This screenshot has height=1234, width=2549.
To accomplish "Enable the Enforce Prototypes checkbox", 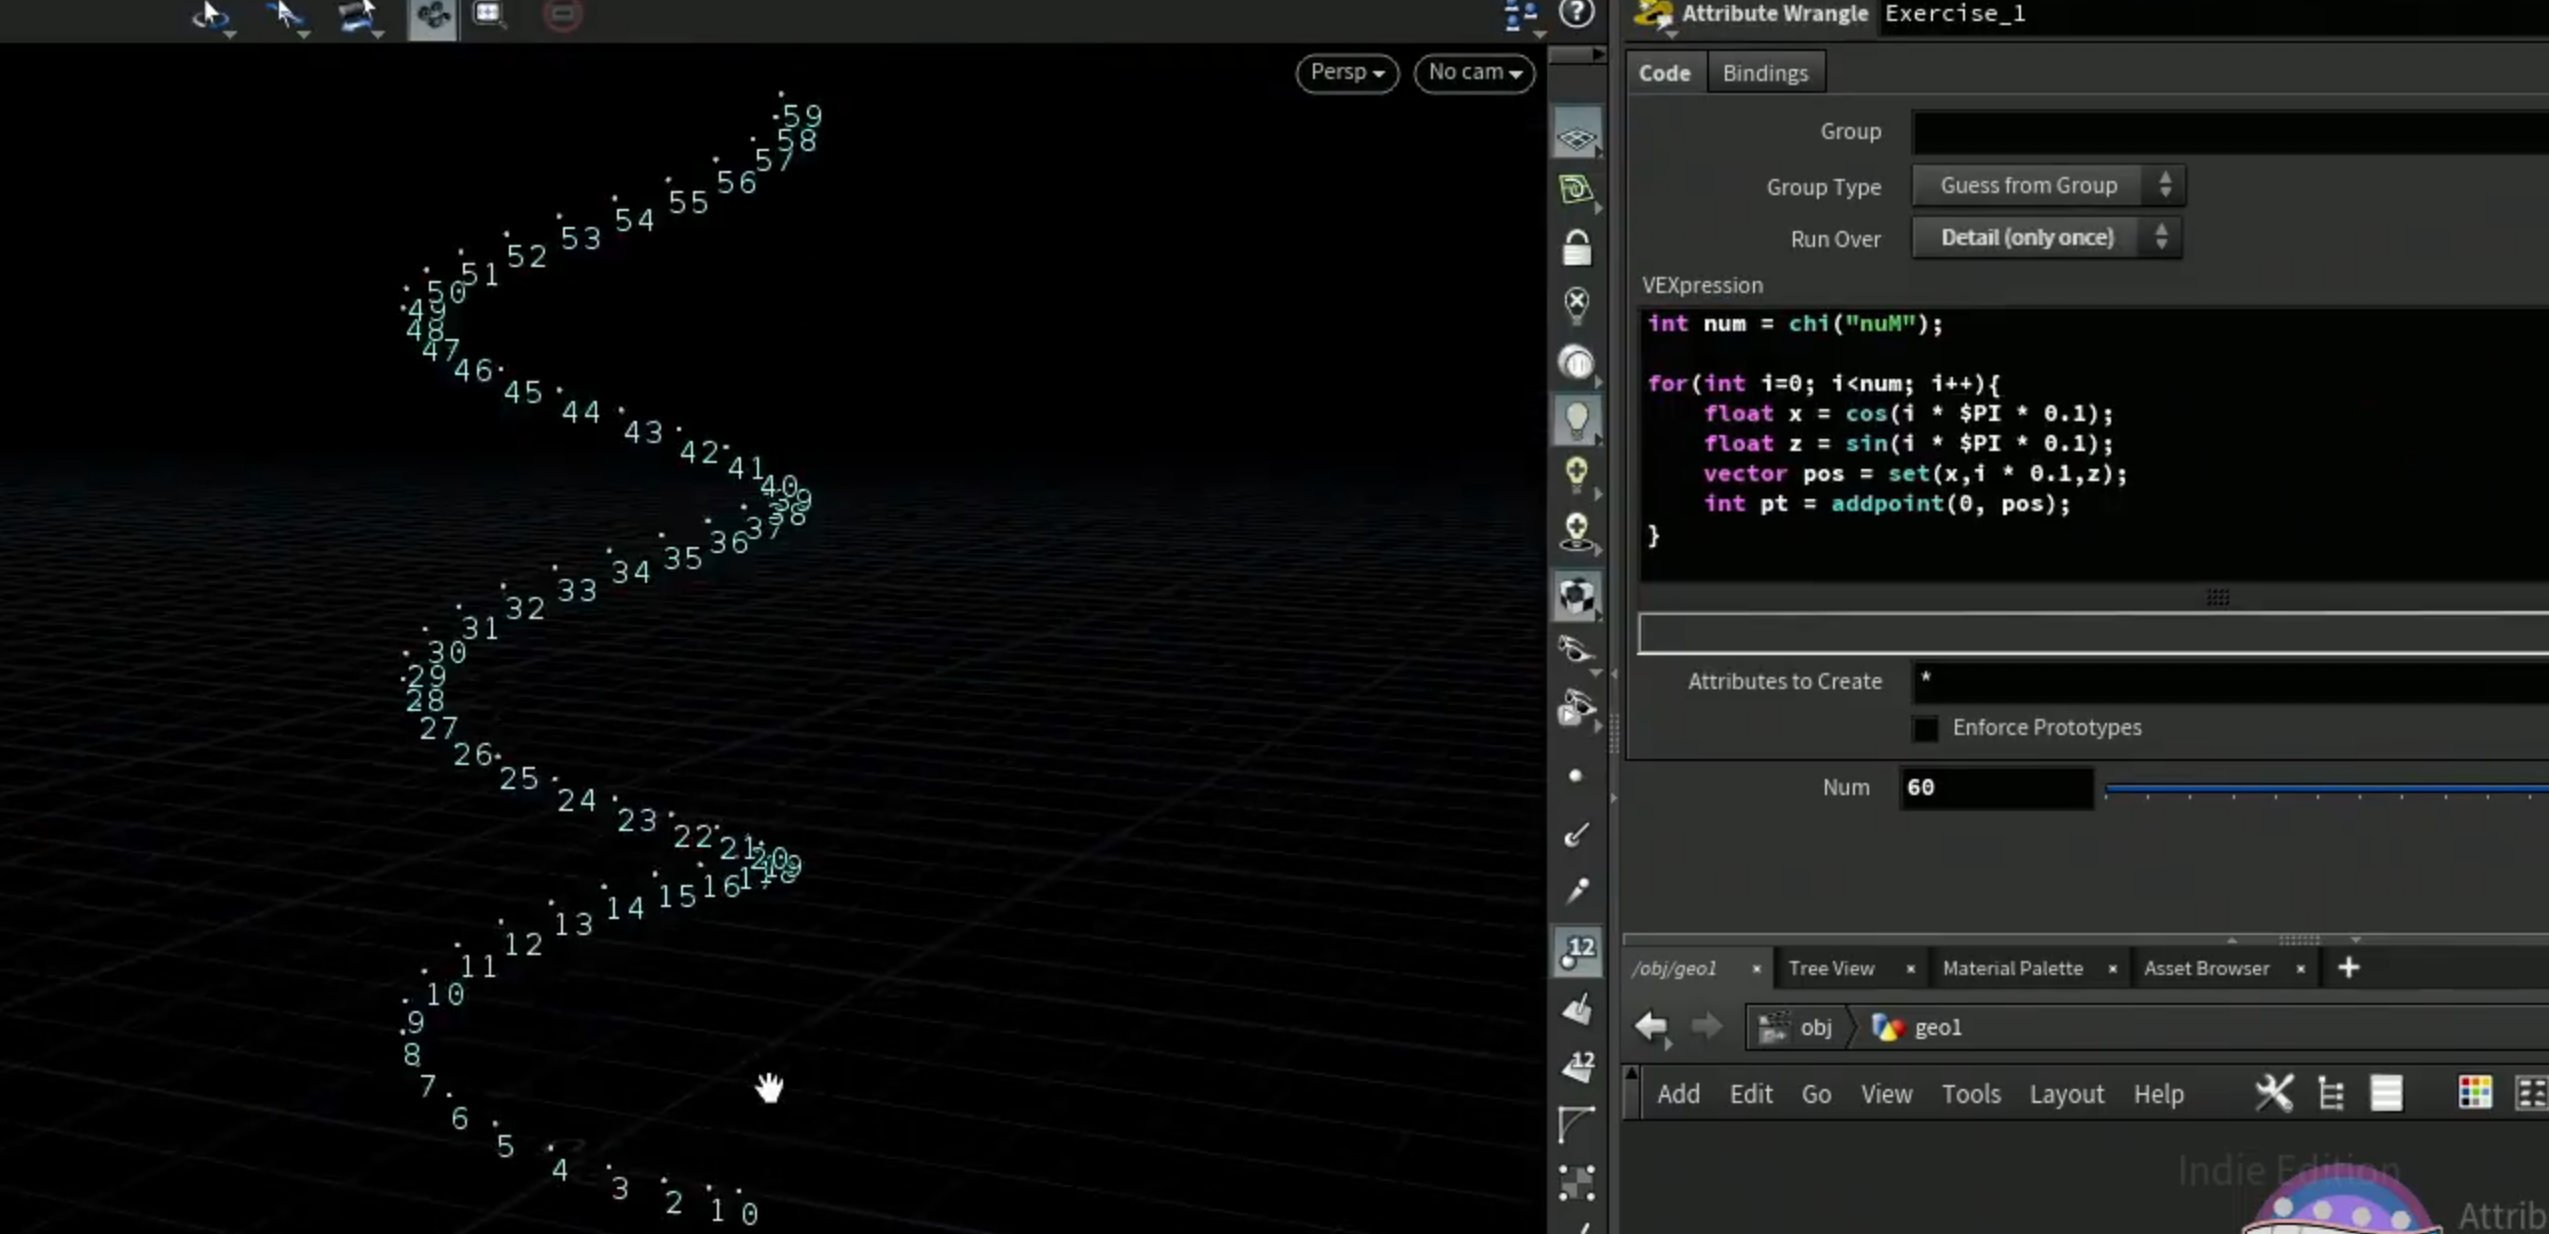I will pos(1925,728).
